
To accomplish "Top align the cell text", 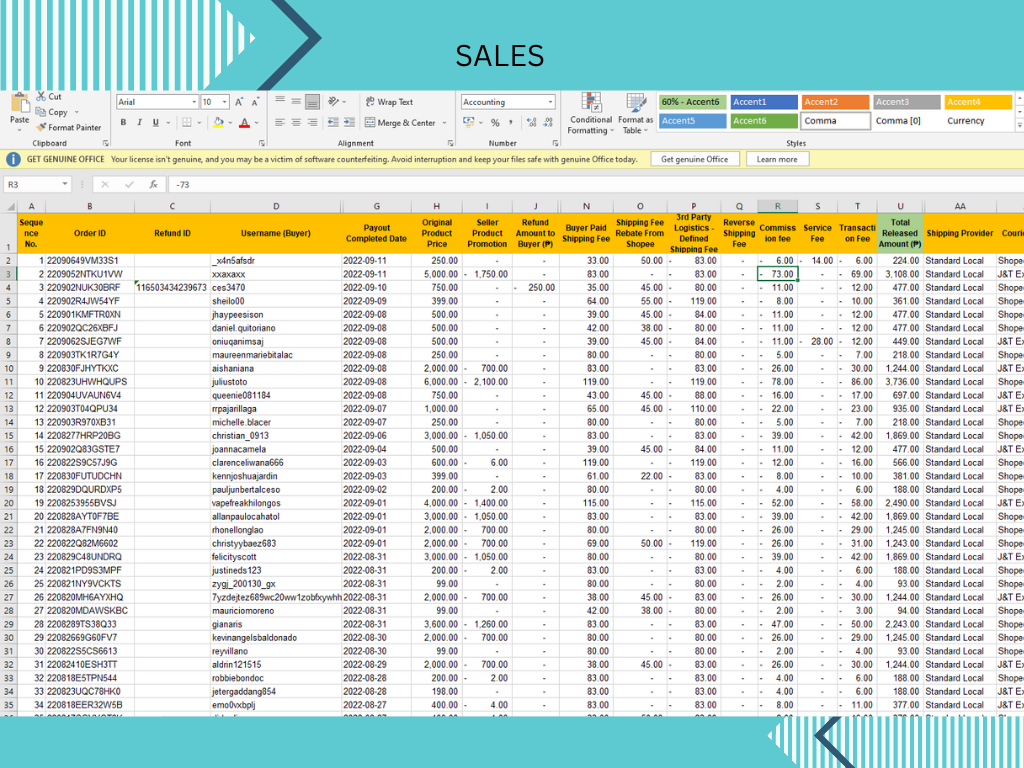I will (280, 101).
